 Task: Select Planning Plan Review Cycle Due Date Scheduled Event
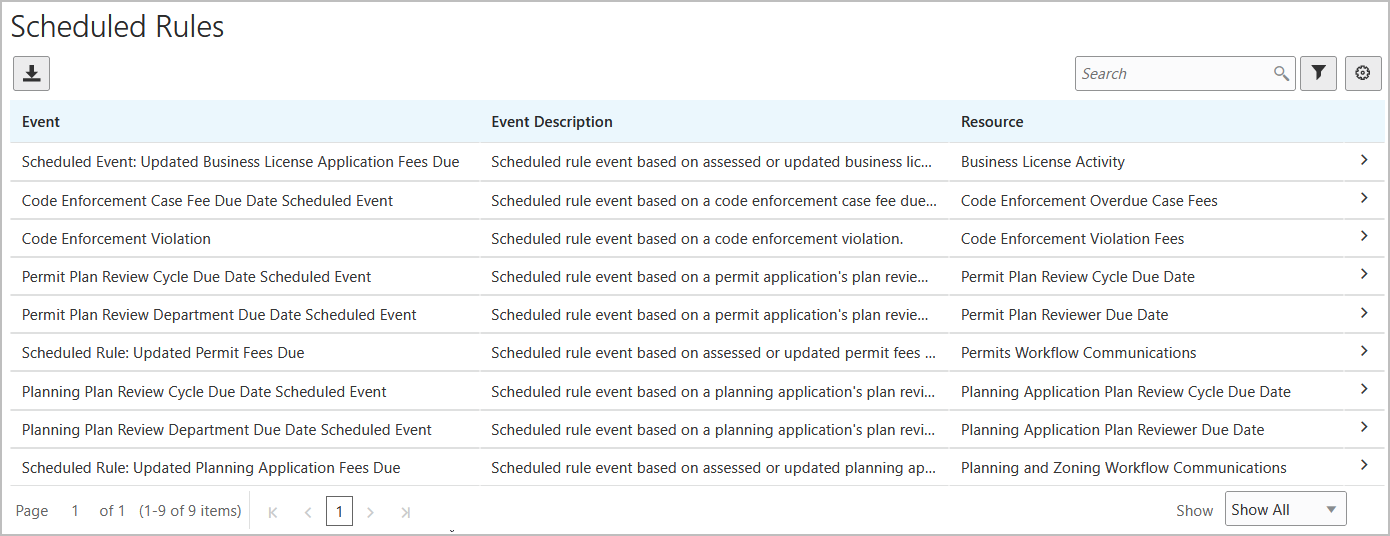204,392
